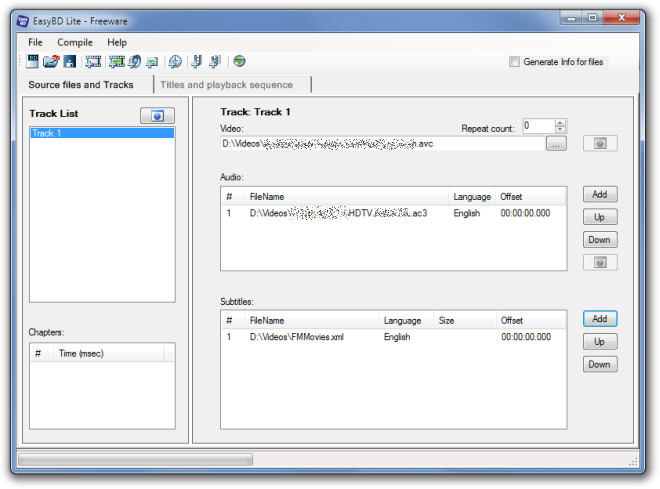Click the EasyBD Lite title bar app icon
The width and height of the screenshot is (660, 489).
coord(23,21)
